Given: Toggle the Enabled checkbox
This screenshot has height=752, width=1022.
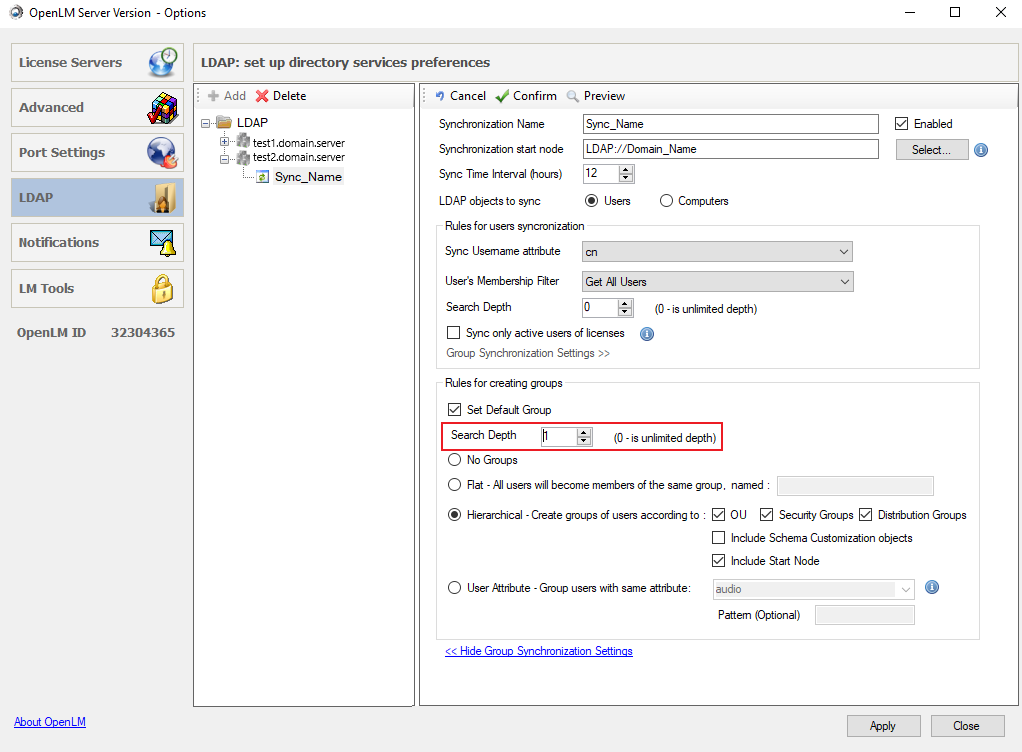Looking at the screenshot, I should [901, 124].
